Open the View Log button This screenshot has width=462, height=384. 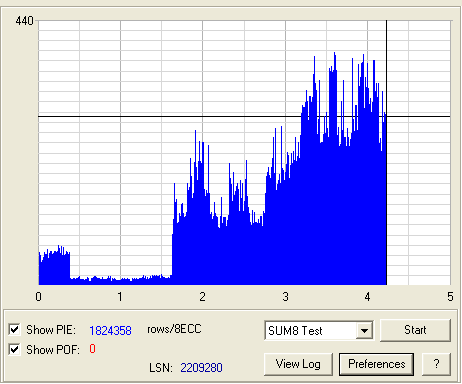pyautogui.click(x=298, y=364)
